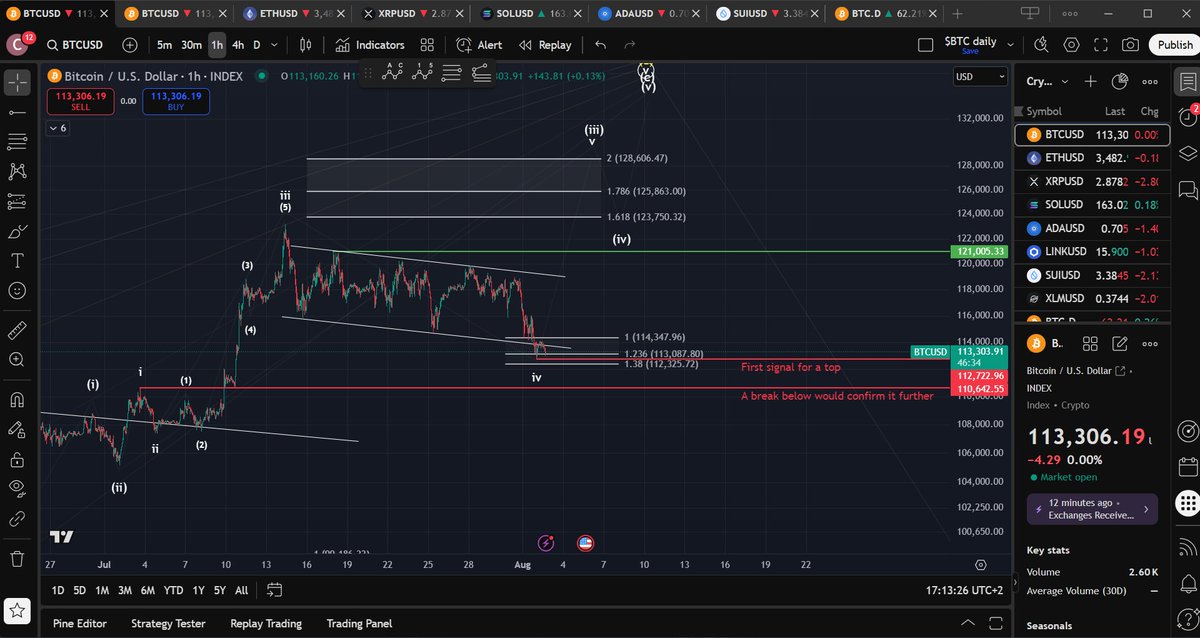Switch to the XRPUSD browser tab
This screenshot has width=1200, height=638.
point(410,14)
